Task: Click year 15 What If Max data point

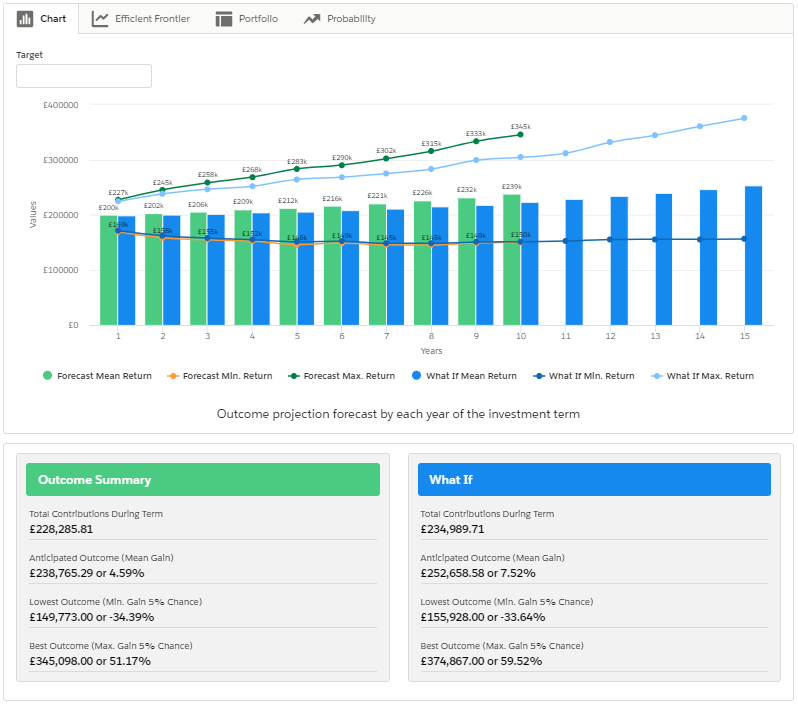Action: tap(744, 118)
